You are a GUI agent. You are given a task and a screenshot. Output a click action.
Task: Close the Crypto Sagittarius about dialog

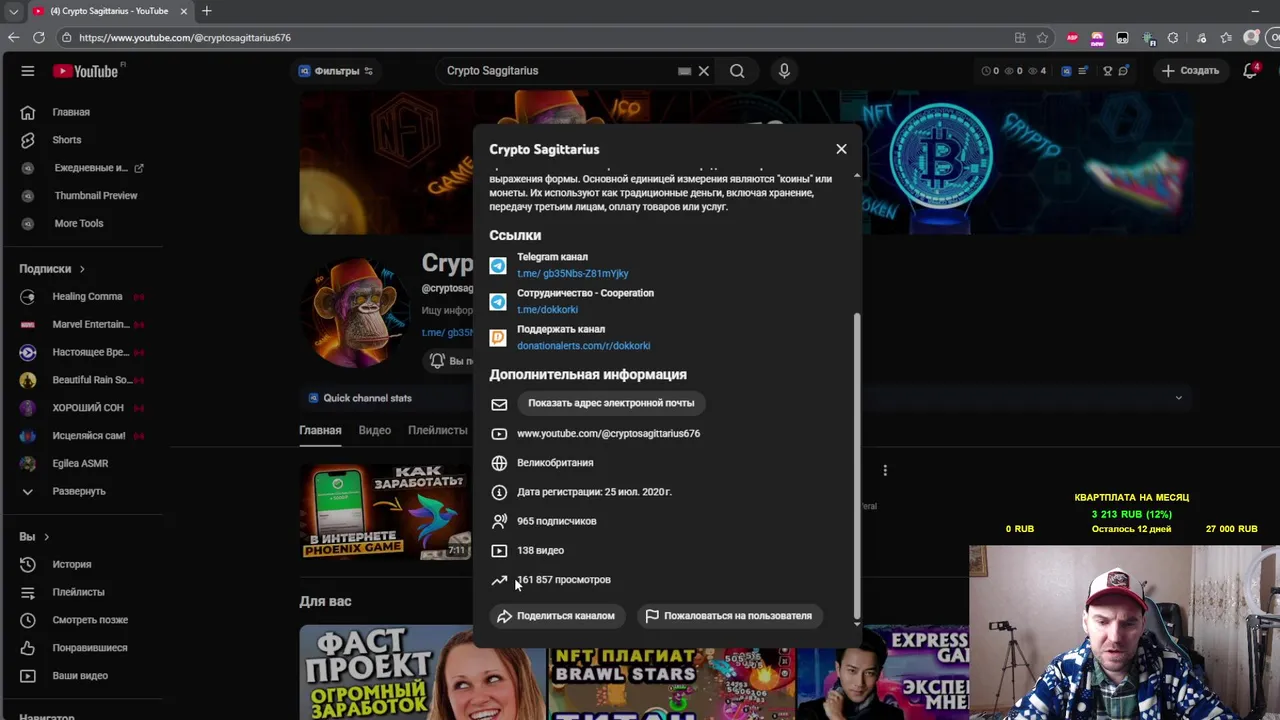coord(841,149)
